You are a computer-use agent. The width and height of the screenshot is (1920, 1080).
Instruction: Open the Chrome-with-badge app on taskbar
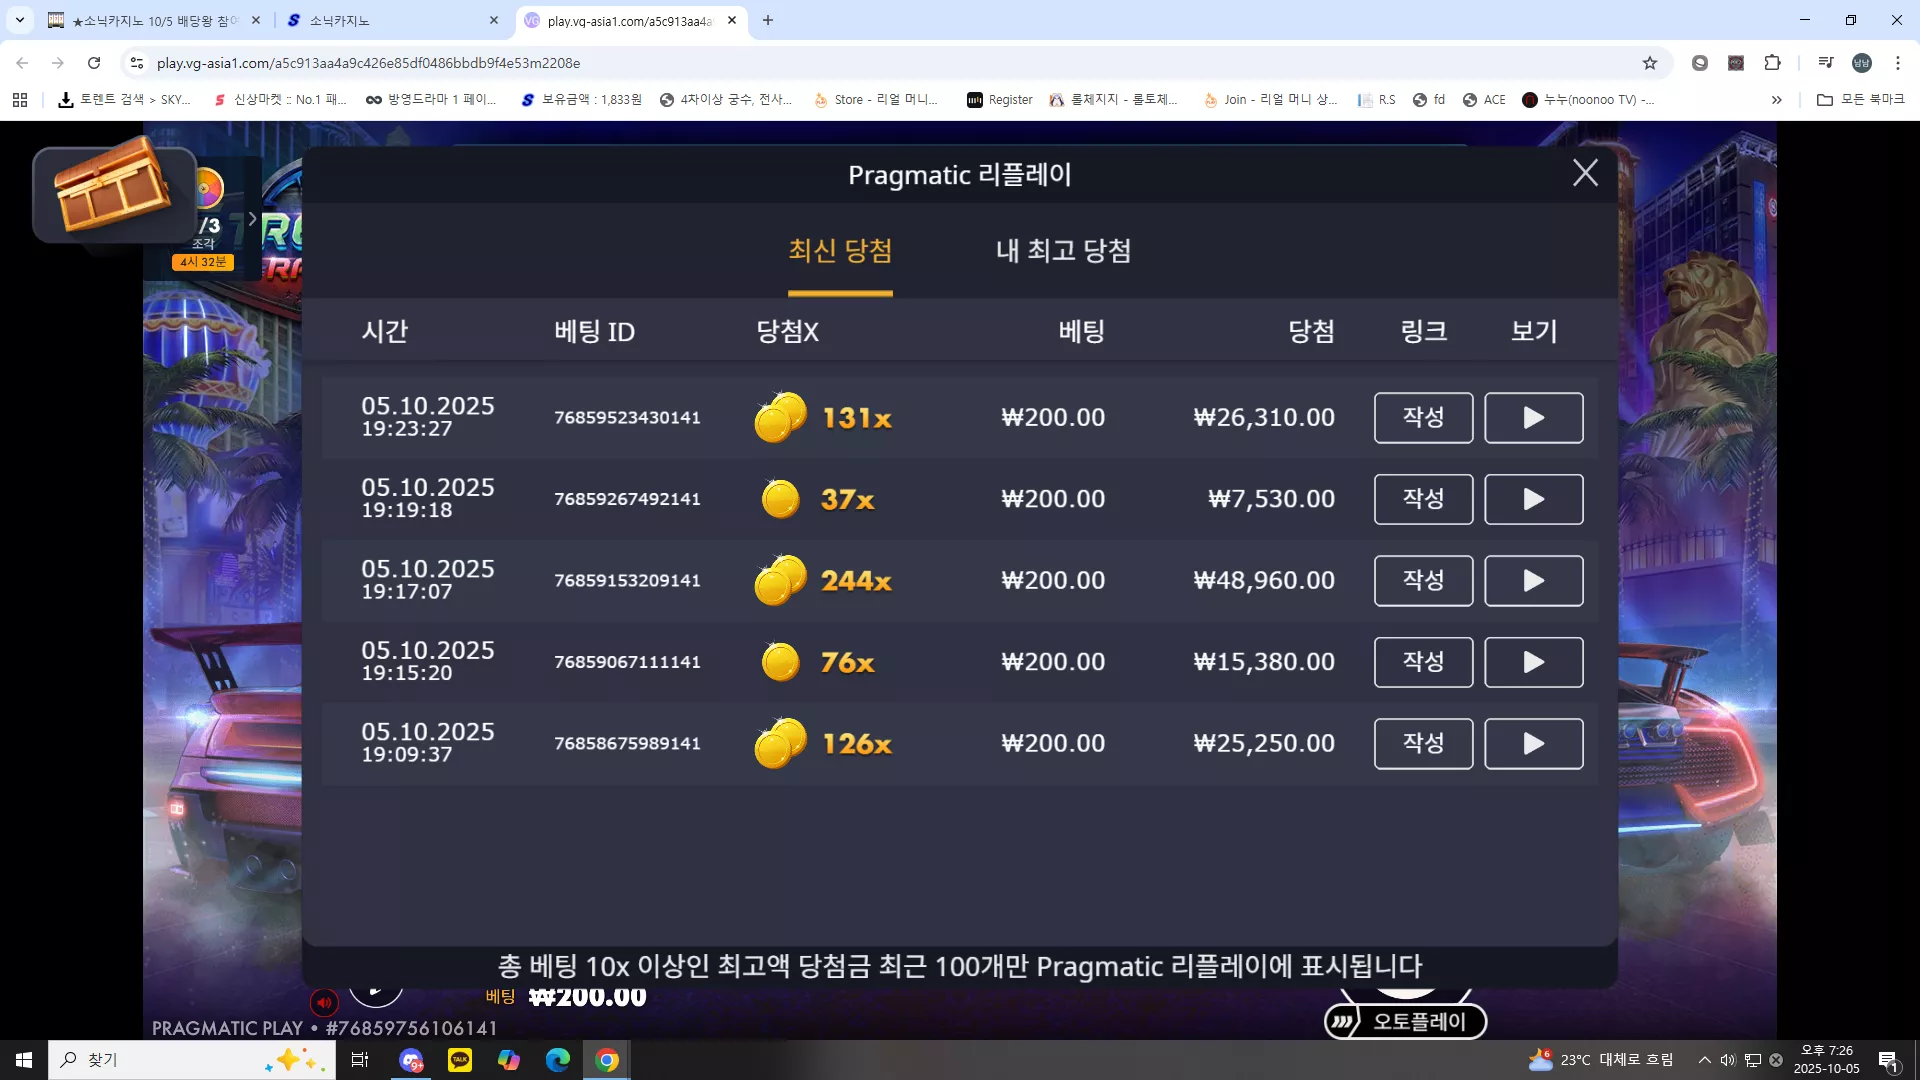coord(411,1060)
